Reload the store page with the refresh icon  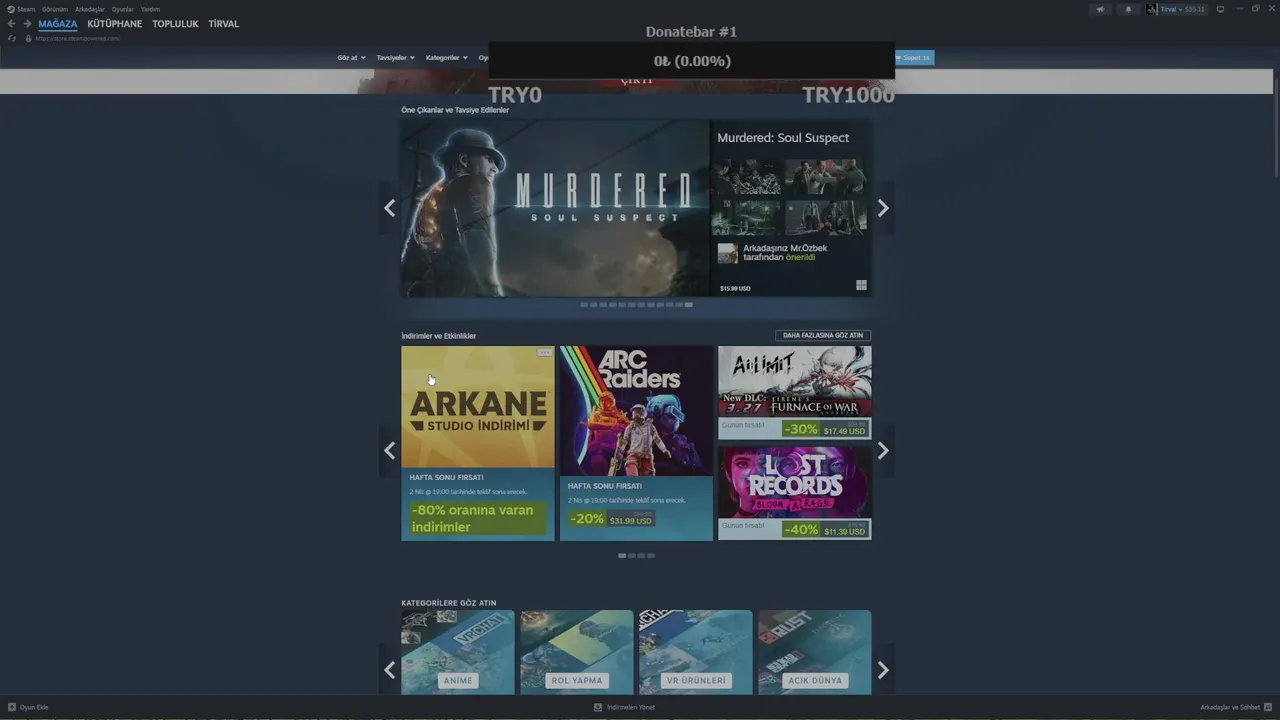pyautogui.click(x=12, y=38)
